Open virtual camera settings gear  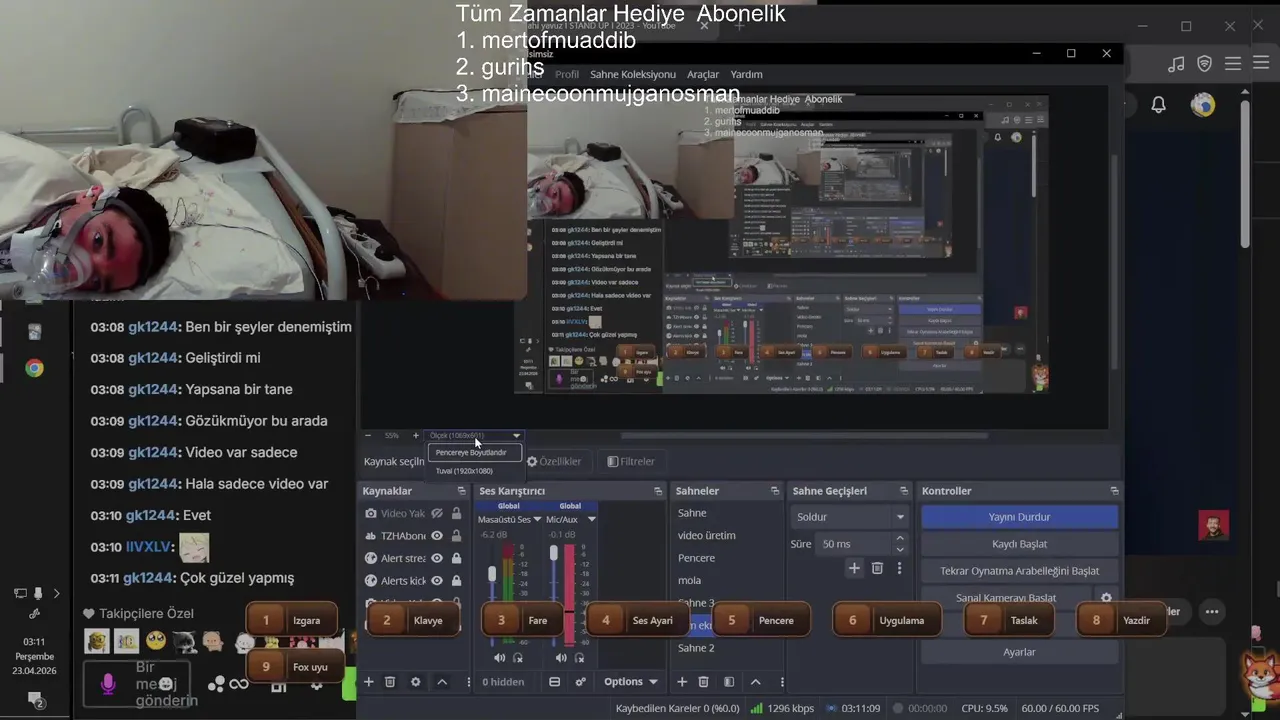[x=1106, y=598]
